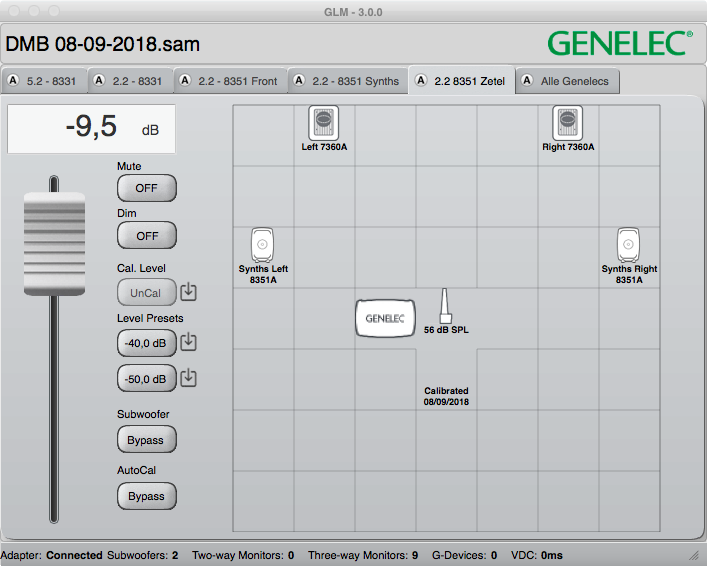The width and height of the screenshot is (707, 566).
Task: Click the volume fader track below handle
Action: (x=54, y=408)
